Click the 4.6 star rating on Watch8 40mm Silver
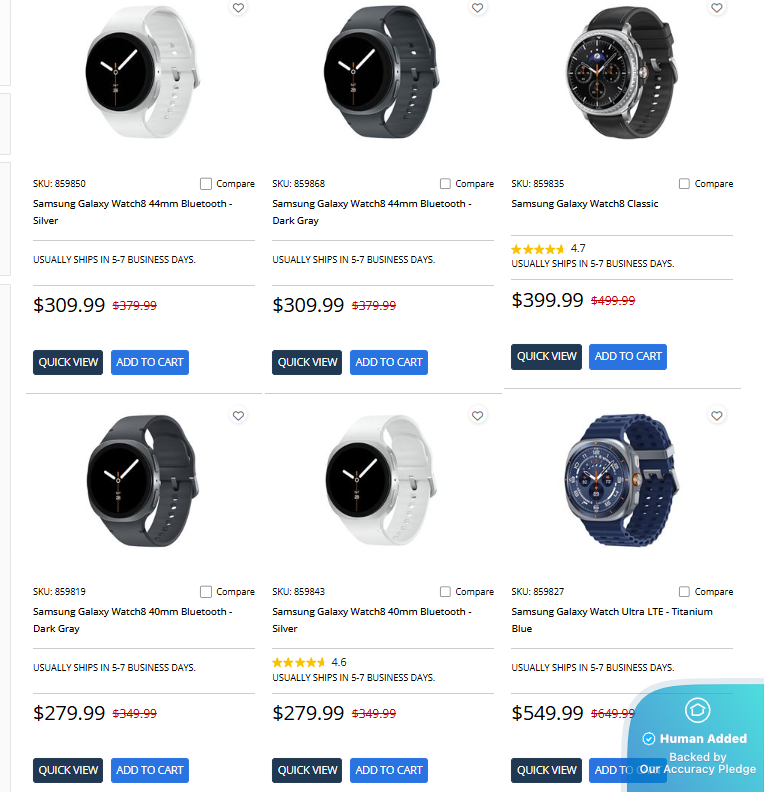The image size is (764, 792). point(309,662)
